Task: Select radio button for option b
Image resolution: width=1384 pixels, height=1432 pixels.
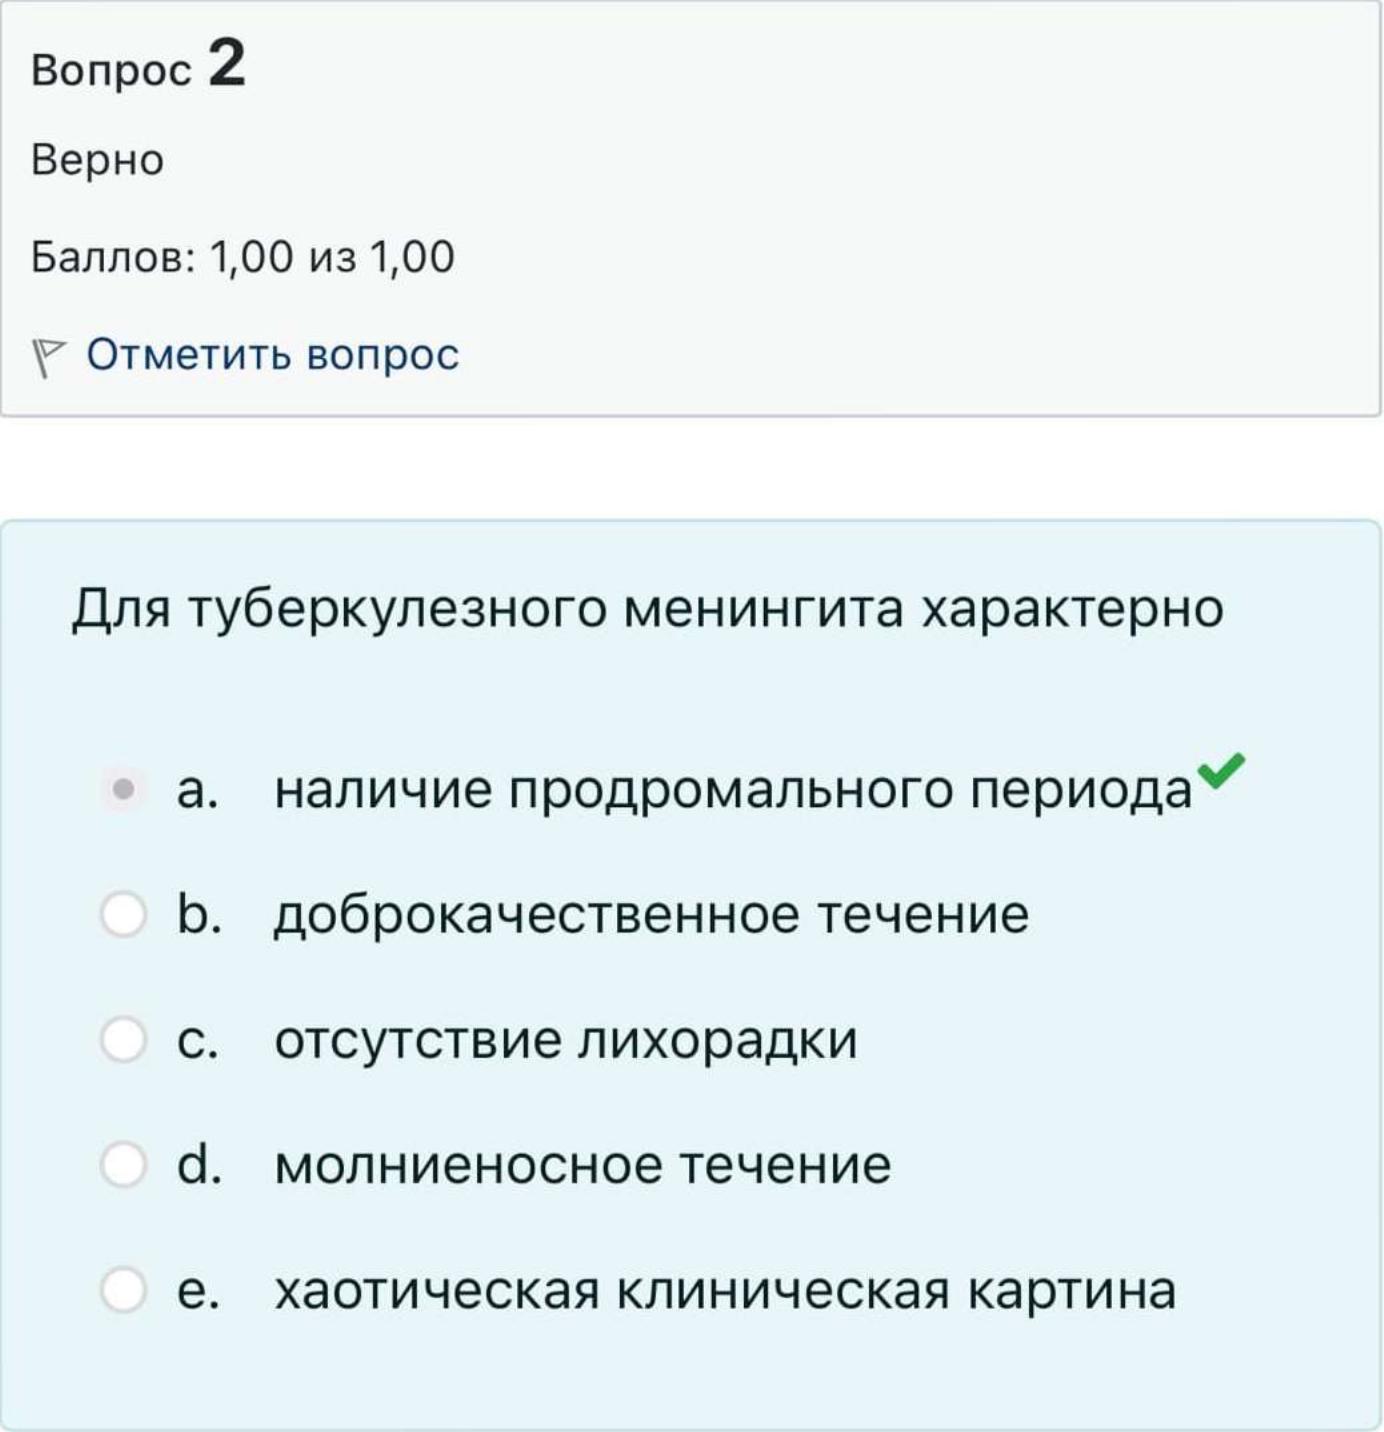Action: click(123, 914)
